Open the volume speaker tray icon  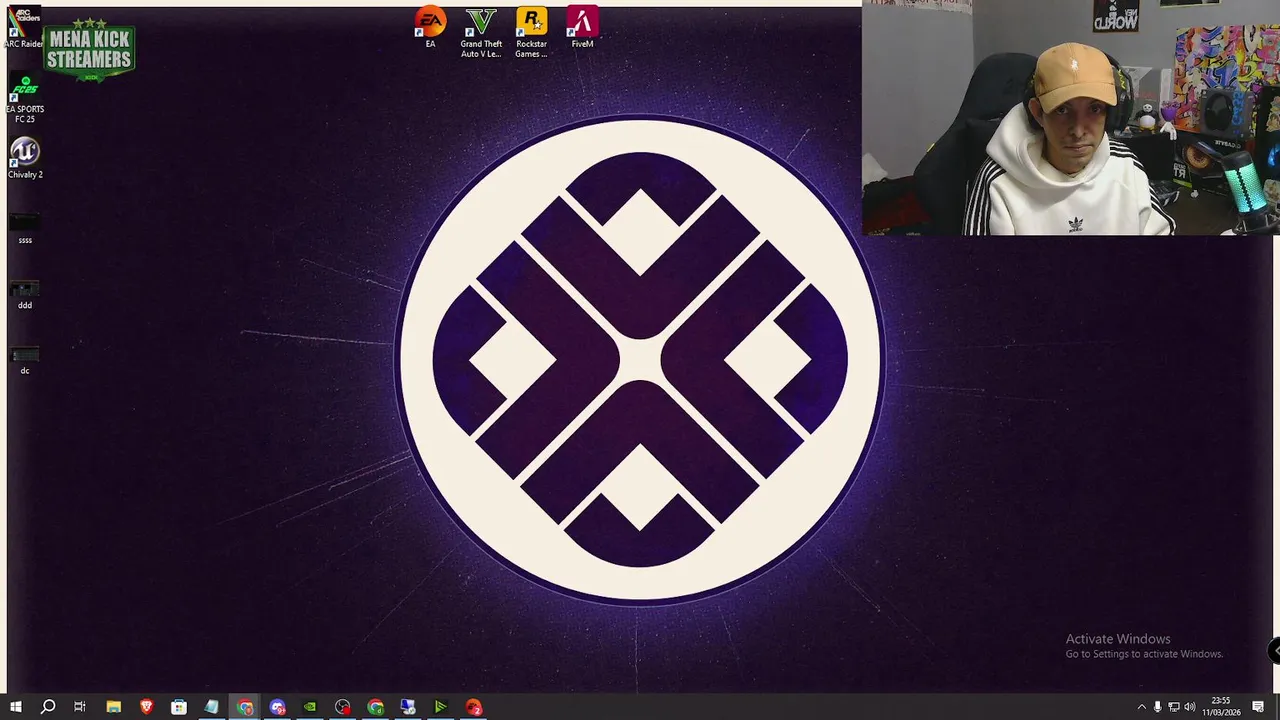1190,707
